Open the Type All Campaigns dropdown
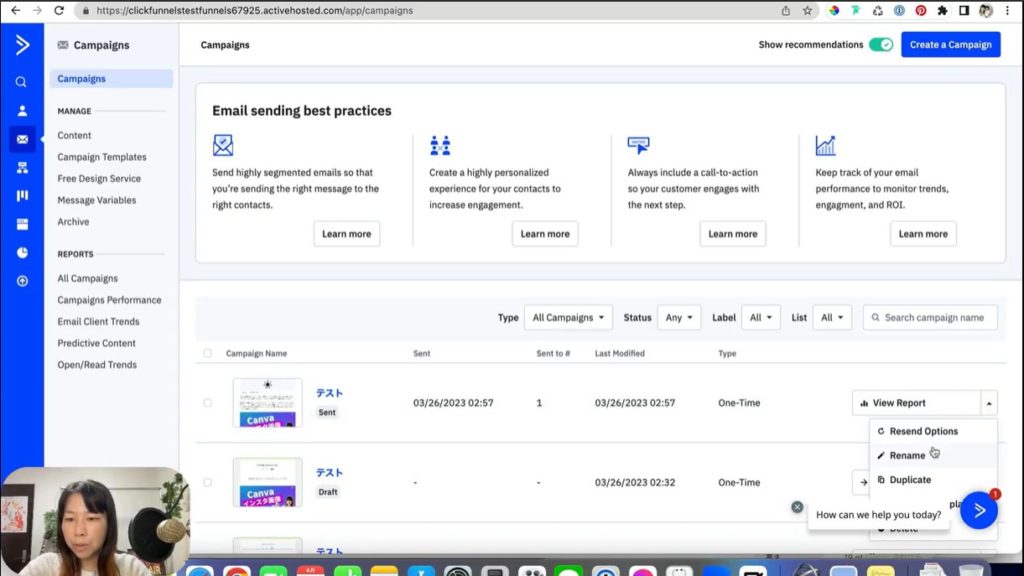The image size is (1024, 576). click(x=568, y=318)
